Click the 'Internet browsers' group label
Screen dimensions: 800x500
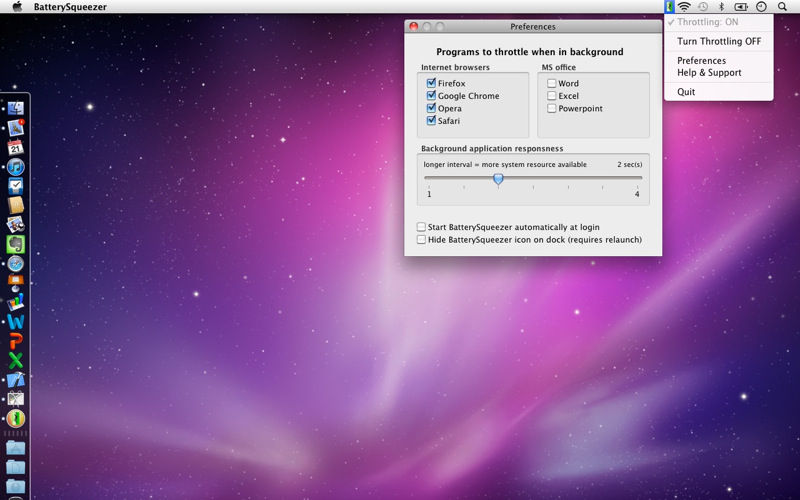coord(455,67)
